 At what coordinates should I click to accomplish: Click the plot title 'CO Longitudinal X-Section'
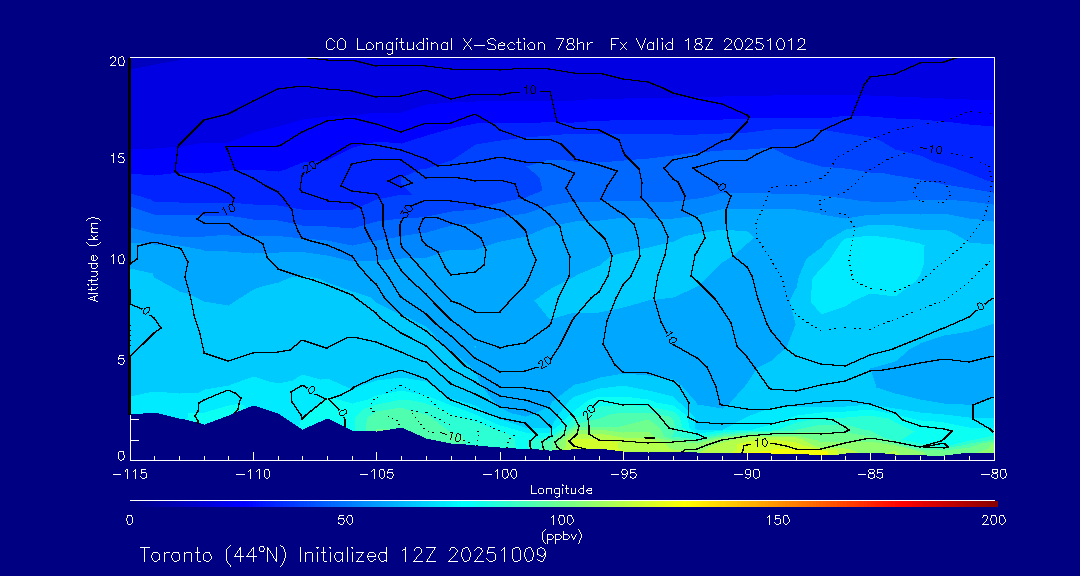[565, 45]
